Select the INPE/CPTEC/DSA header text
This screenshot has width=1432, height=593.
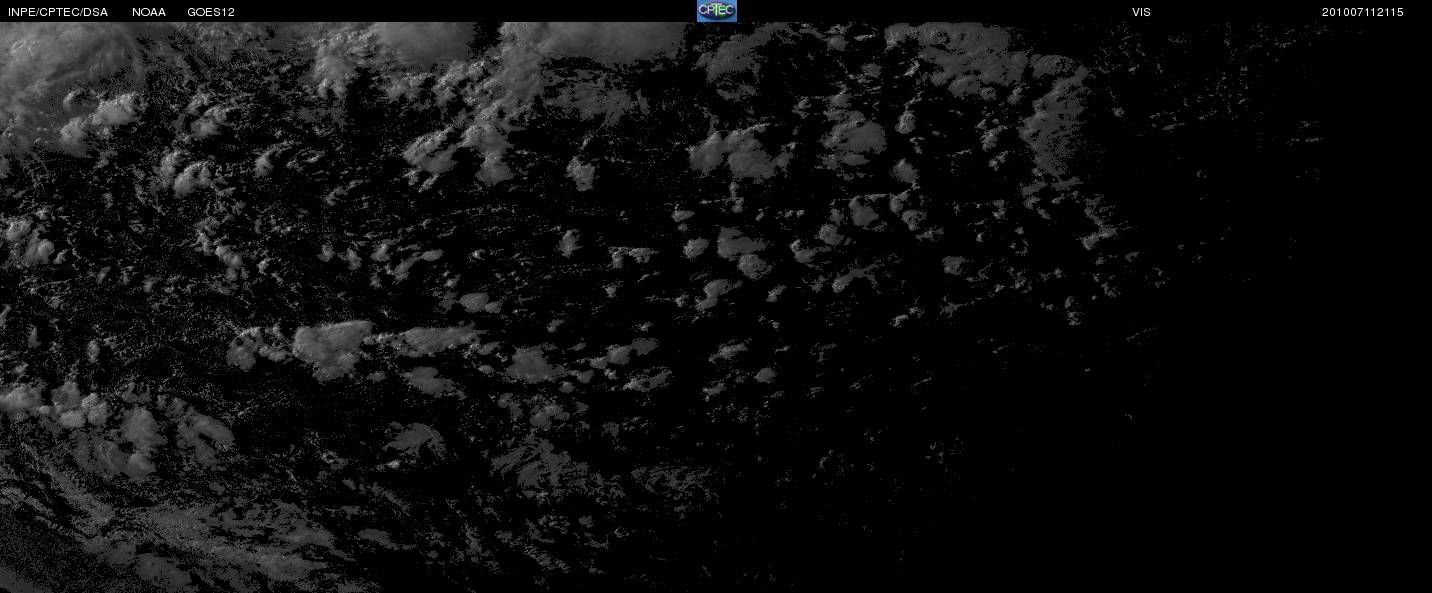click(58, 12)
